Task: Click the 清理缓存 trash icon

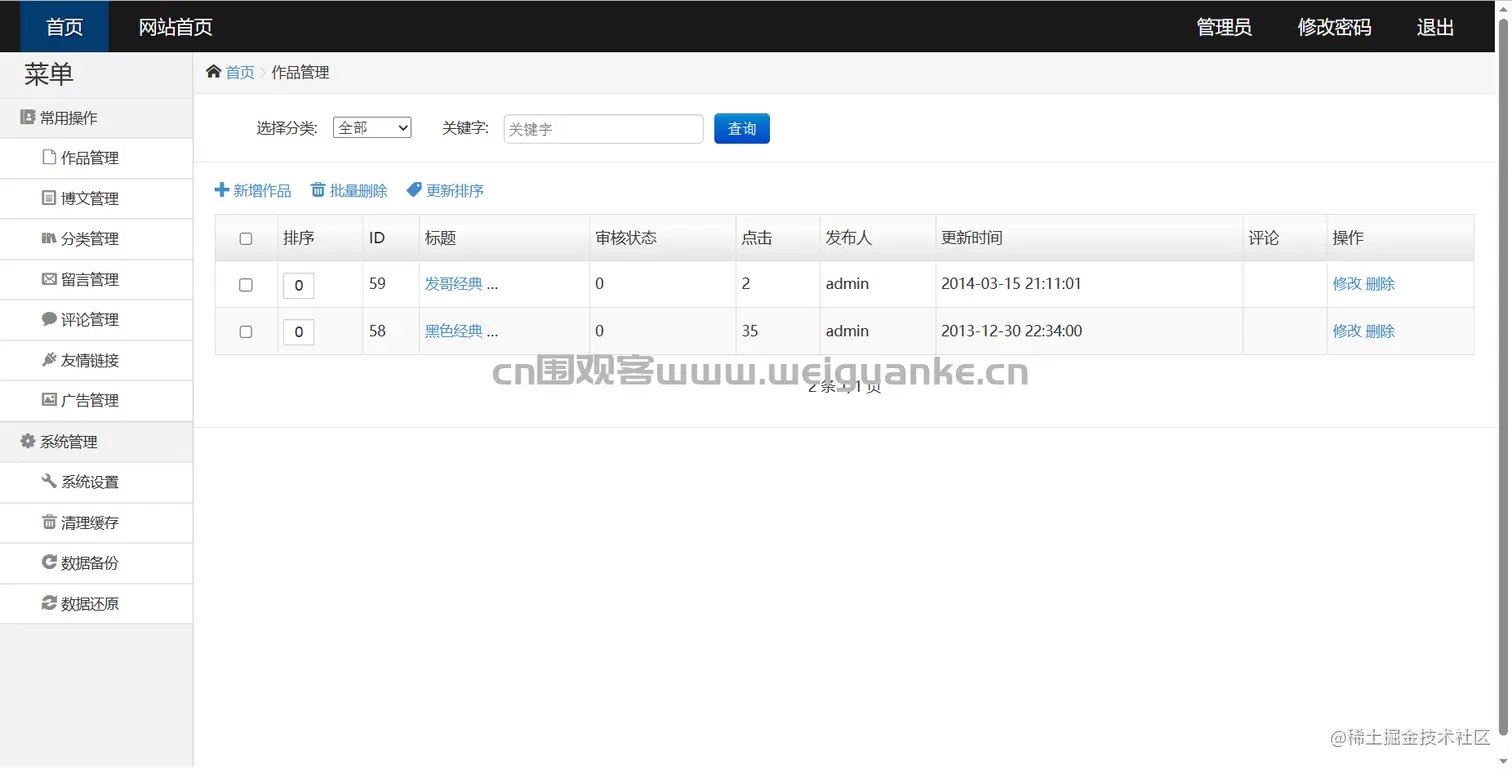Action: coord(49,522)
